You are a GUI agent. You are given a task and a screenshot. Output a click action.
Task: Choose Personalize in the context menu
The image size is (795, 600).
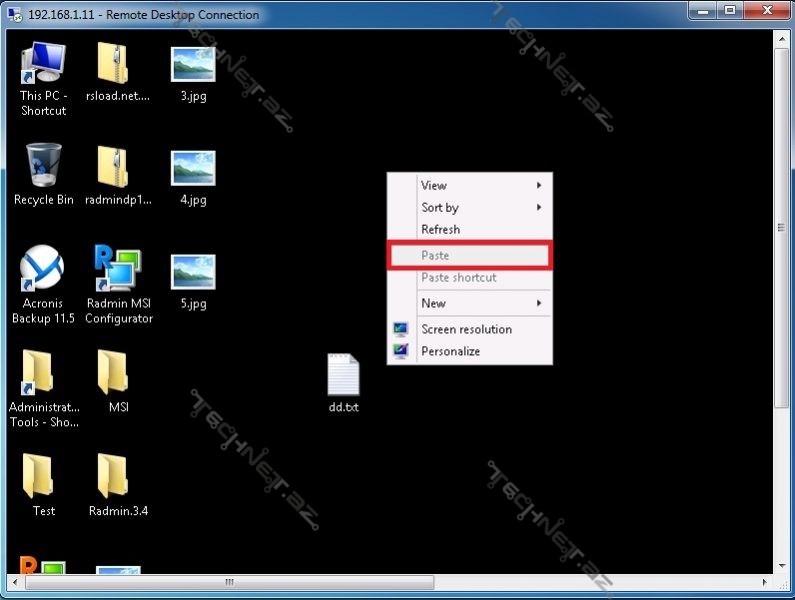tap(450, 351)
